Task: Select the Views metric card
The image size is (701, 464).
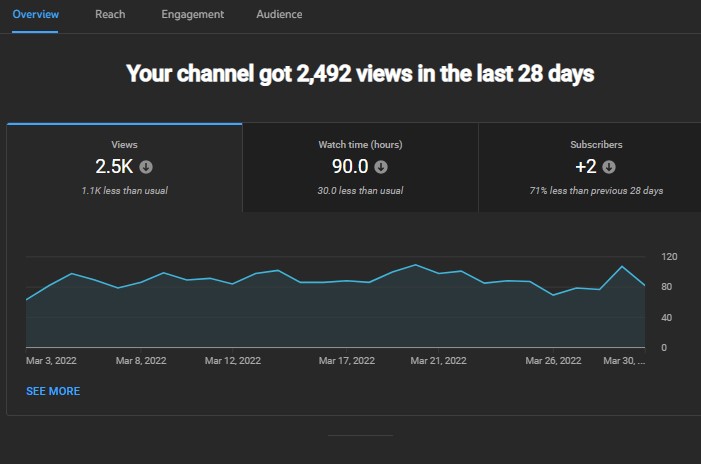Action: point(125,168)
